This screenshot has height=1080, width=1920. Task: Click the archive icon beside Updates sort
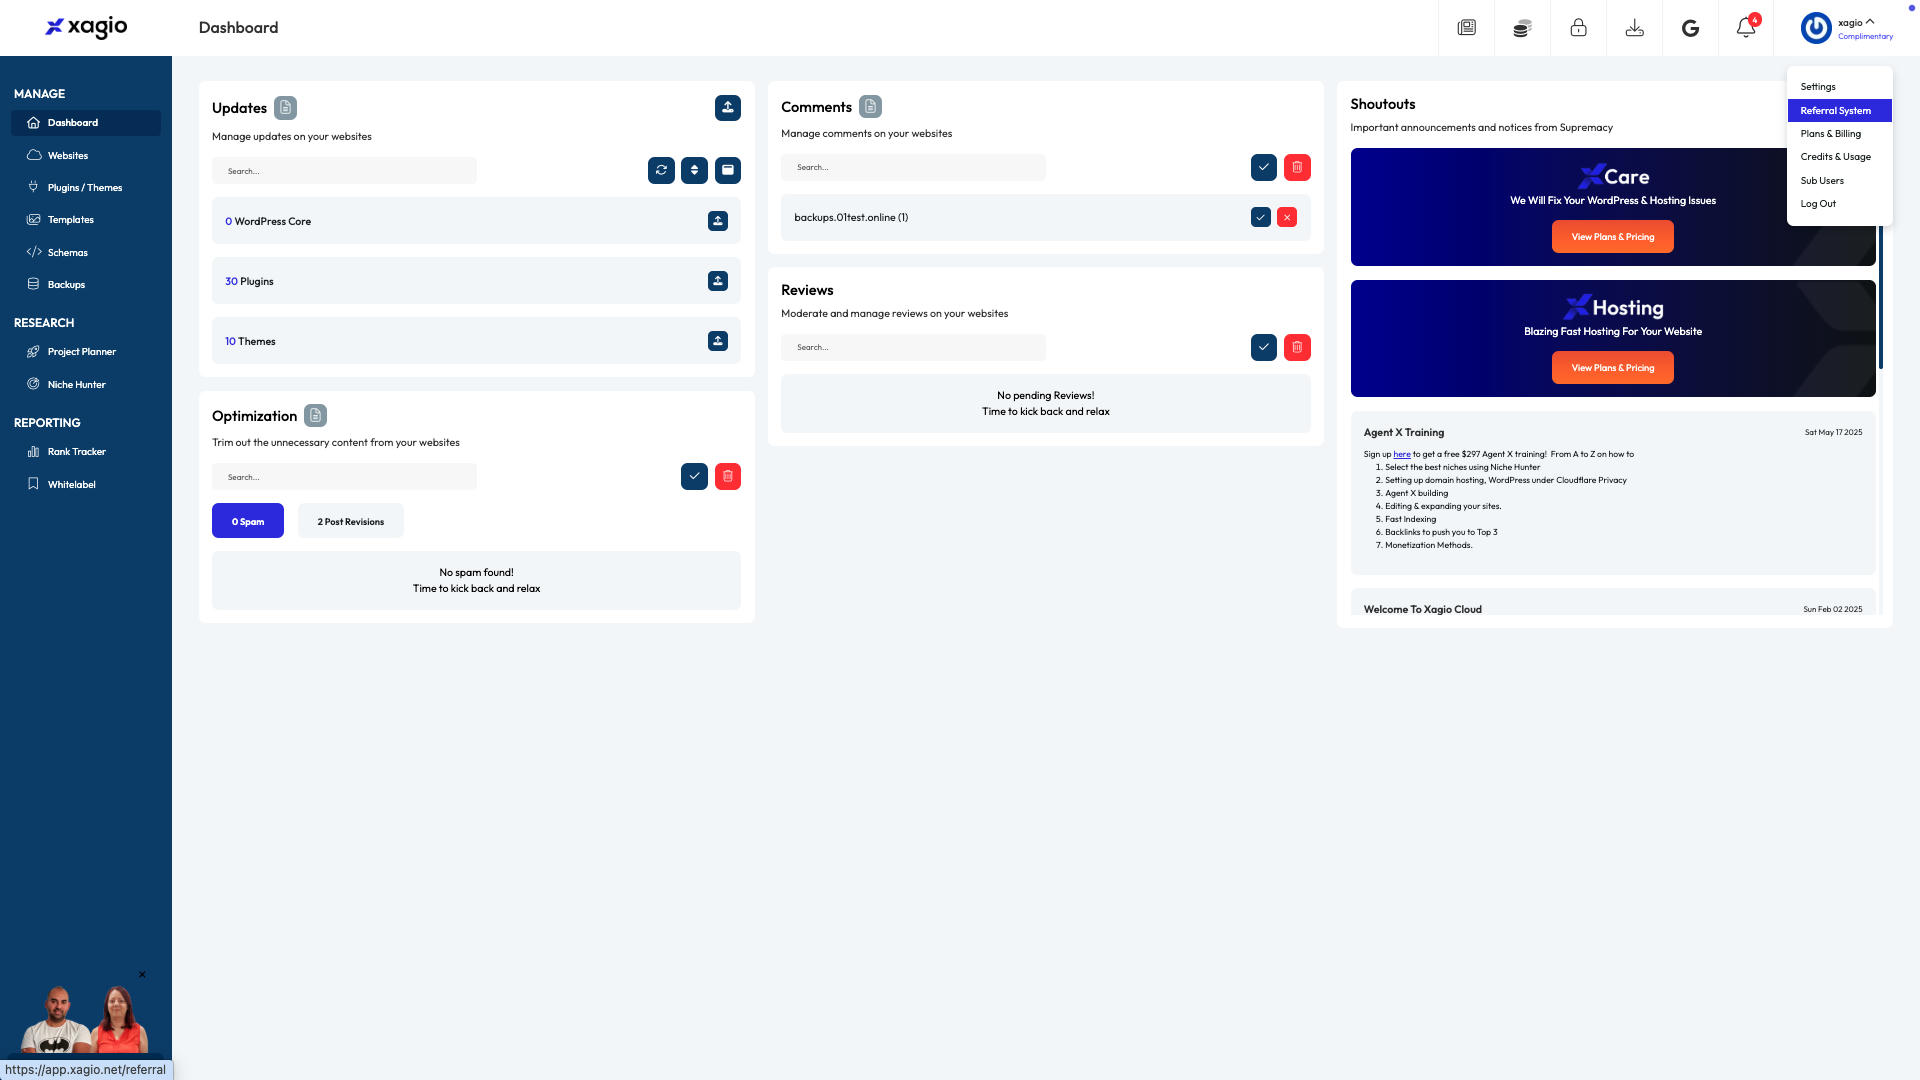(728, 171)
